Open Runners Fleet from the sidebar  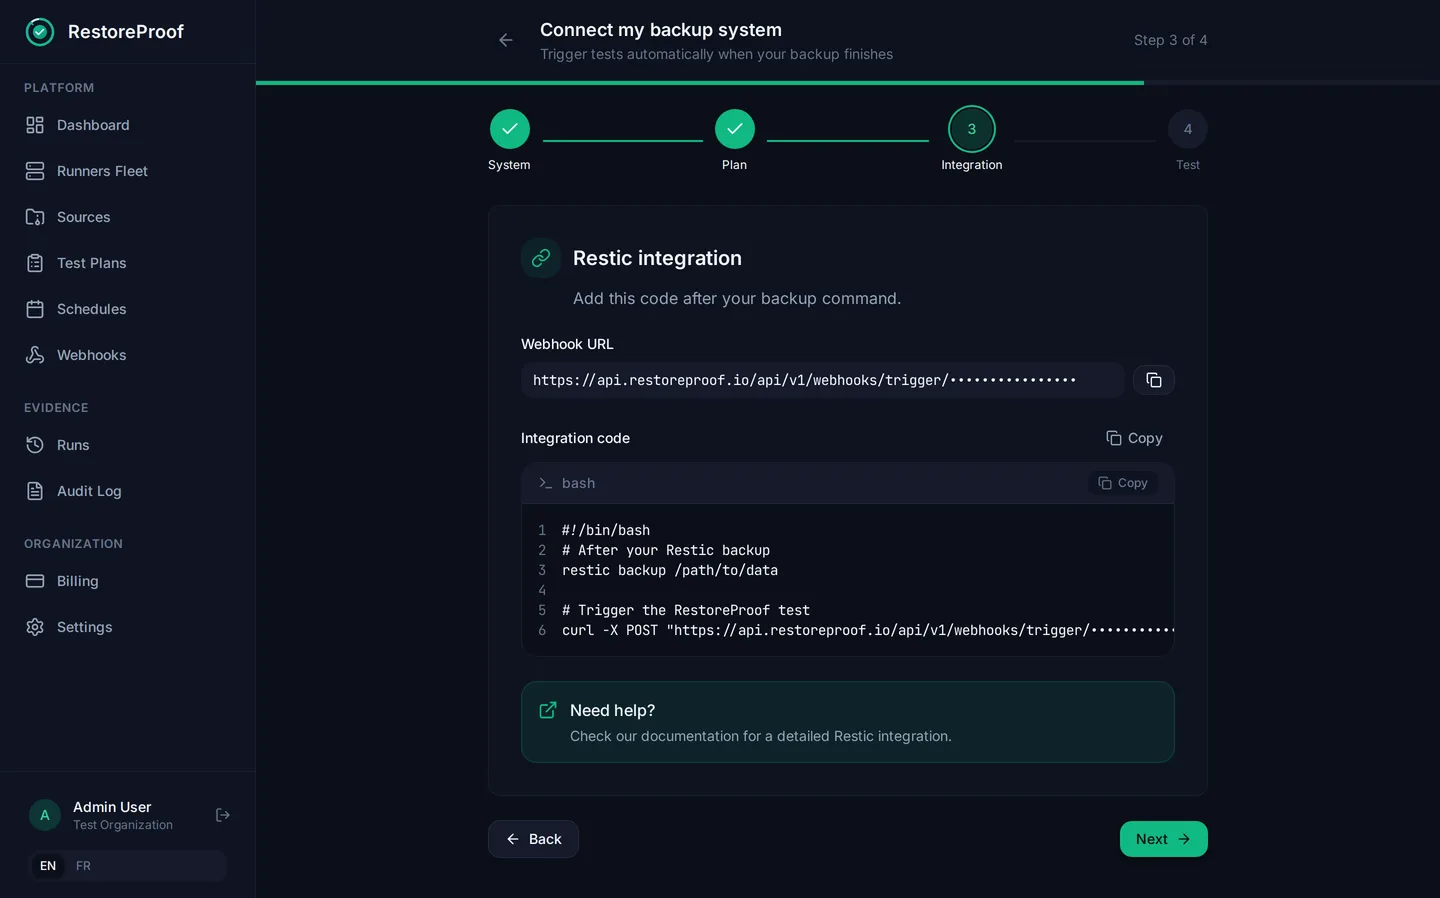point(128,171)
